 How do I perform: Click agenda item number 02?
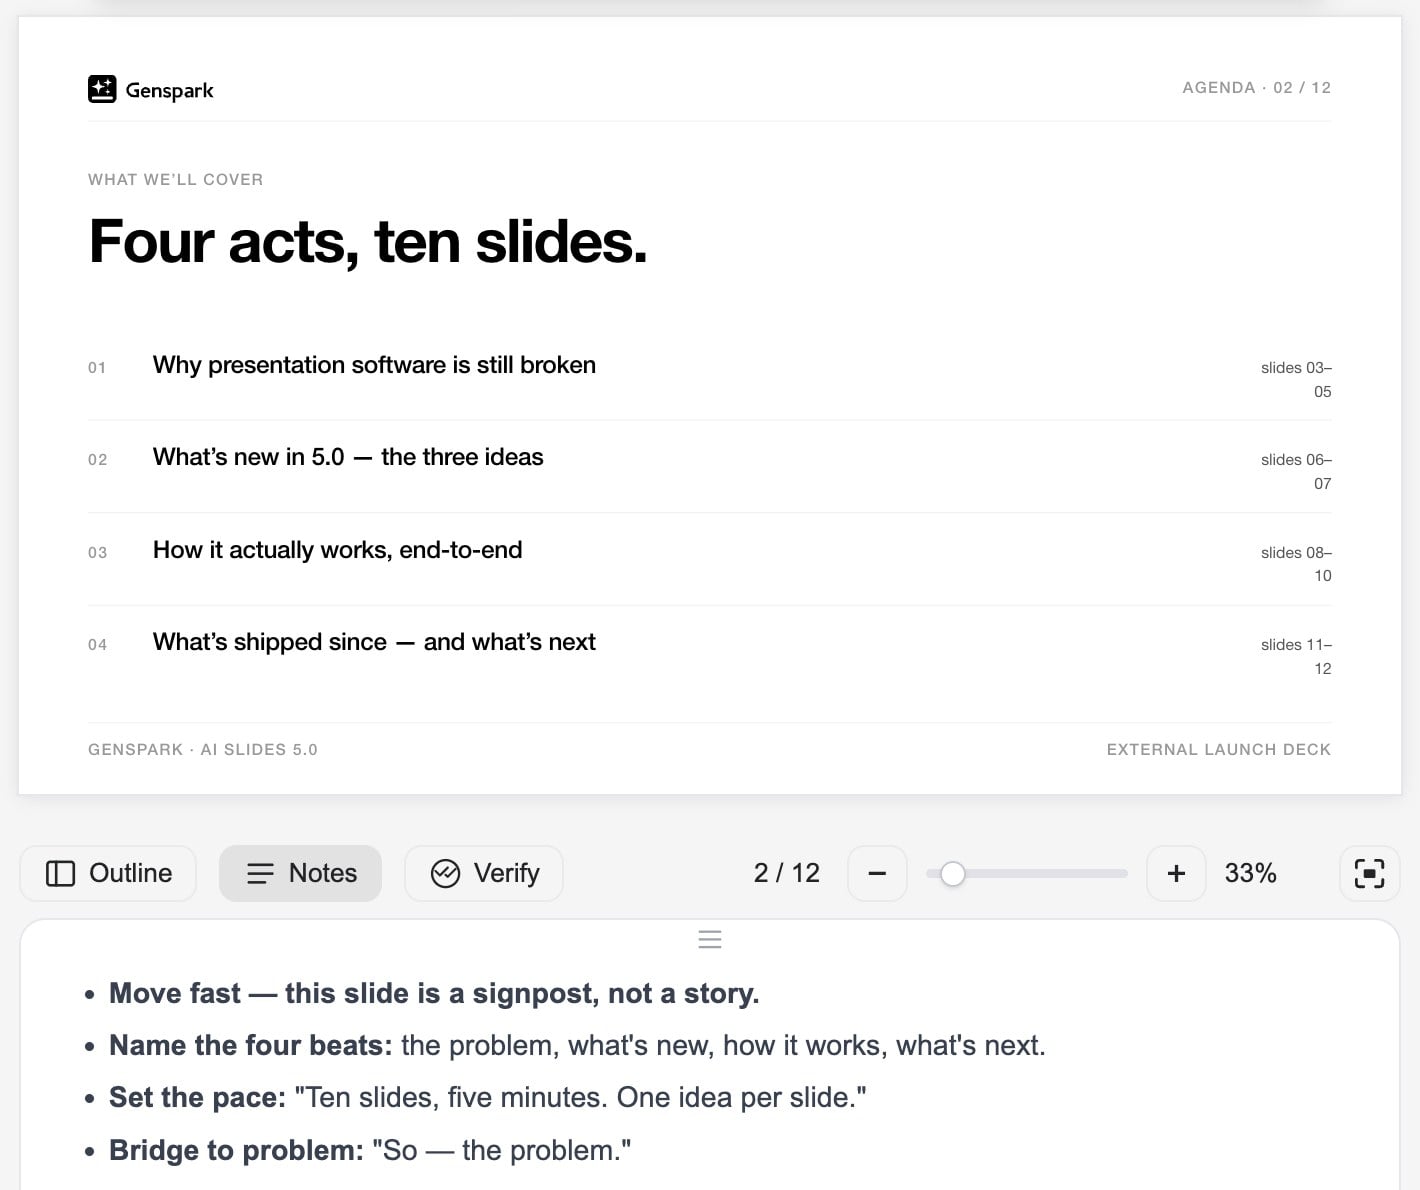pos(97,460)
